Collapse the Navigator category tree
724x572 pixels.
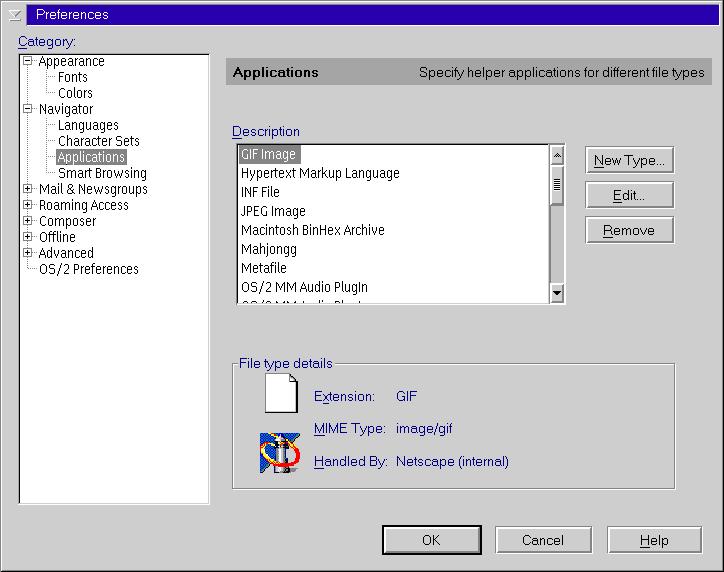pos(28,109)
